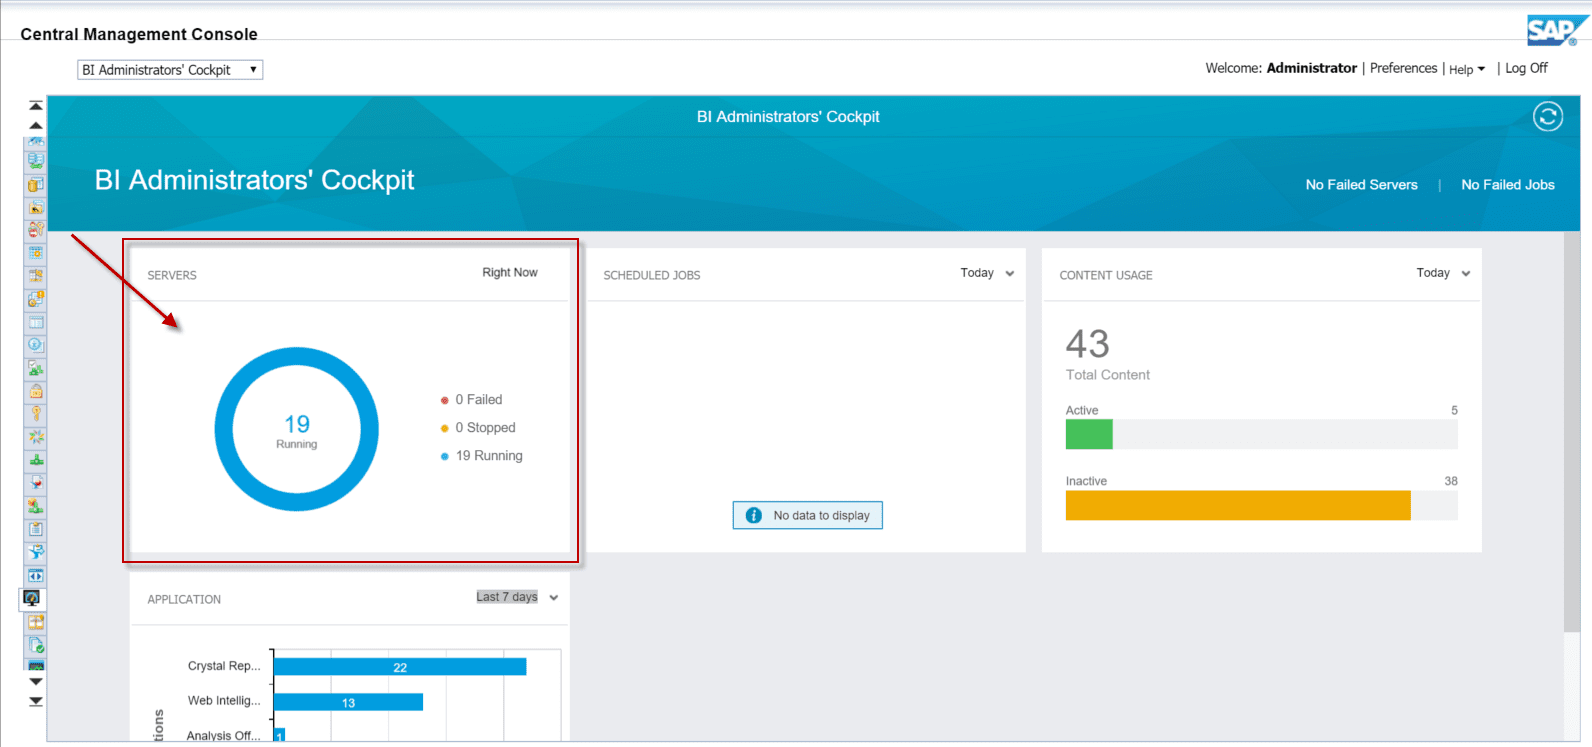Click the Administrator user name

[1311, 68]
